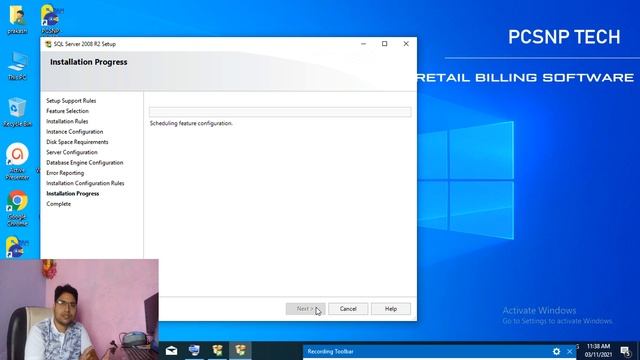The image size is (640, 360).
Task: Minimize the SQL Server Setup window
Action: (x=363, y=44)
